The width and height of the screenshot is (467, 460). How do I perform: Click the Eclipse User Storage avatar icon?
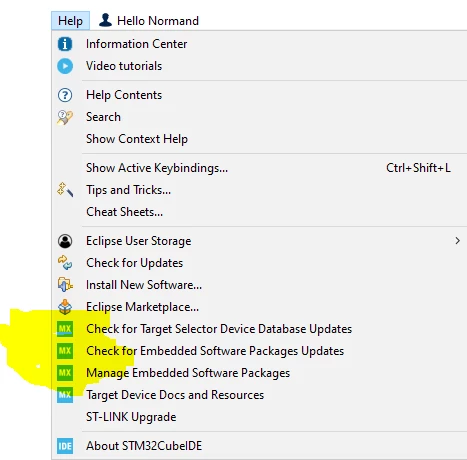tap(65, 241)
